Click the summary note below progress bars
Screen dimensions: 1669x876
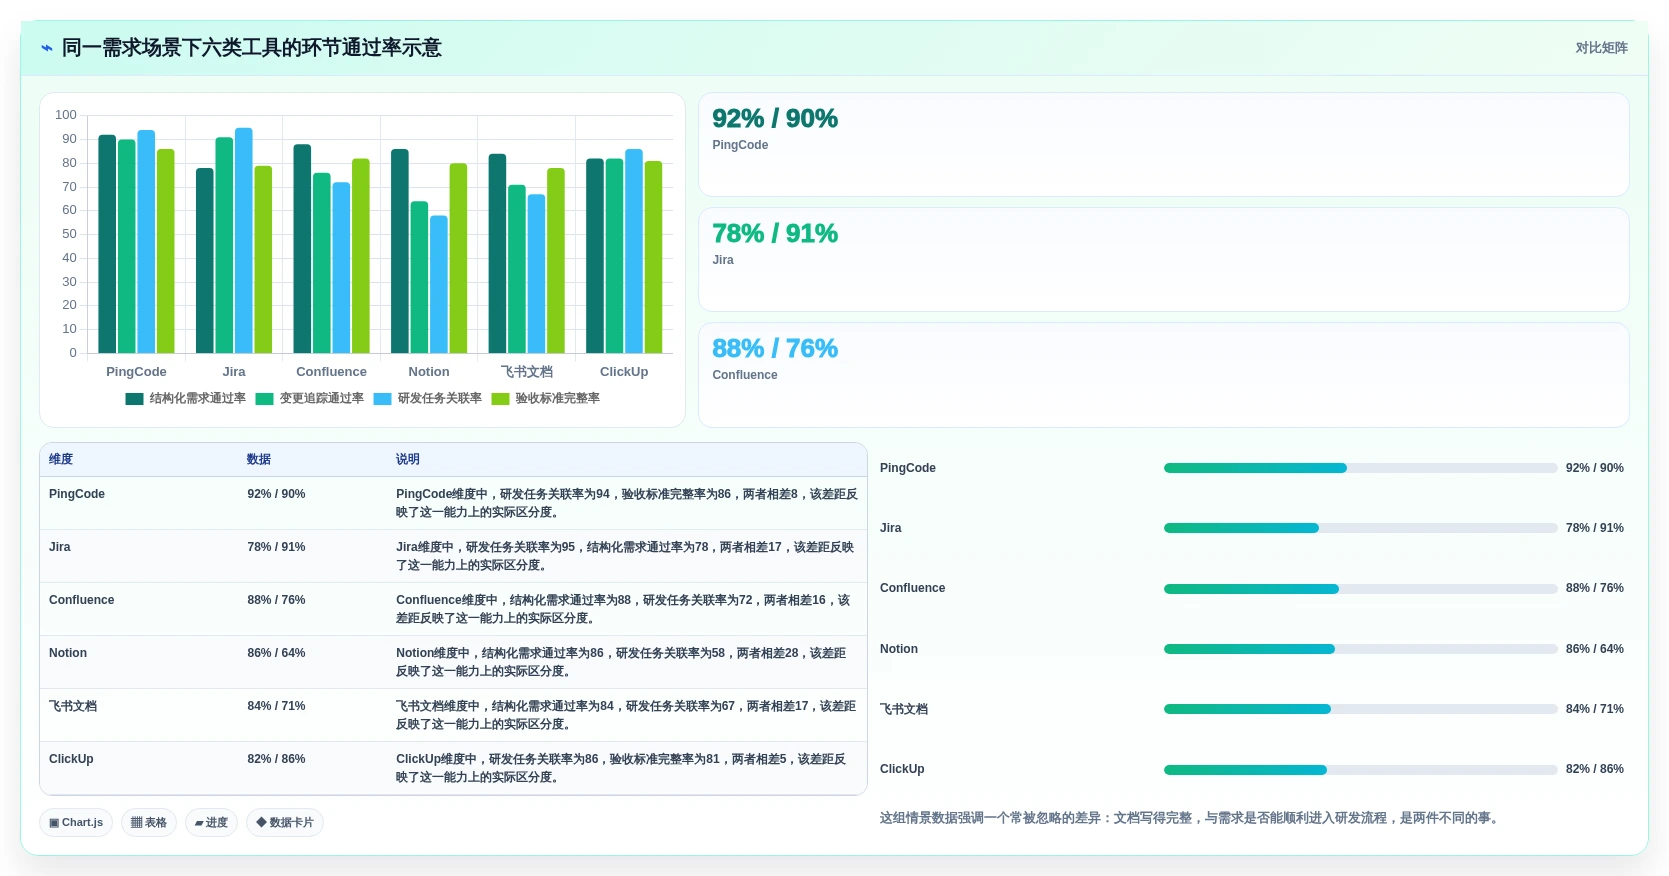(x=1190, y=818)
